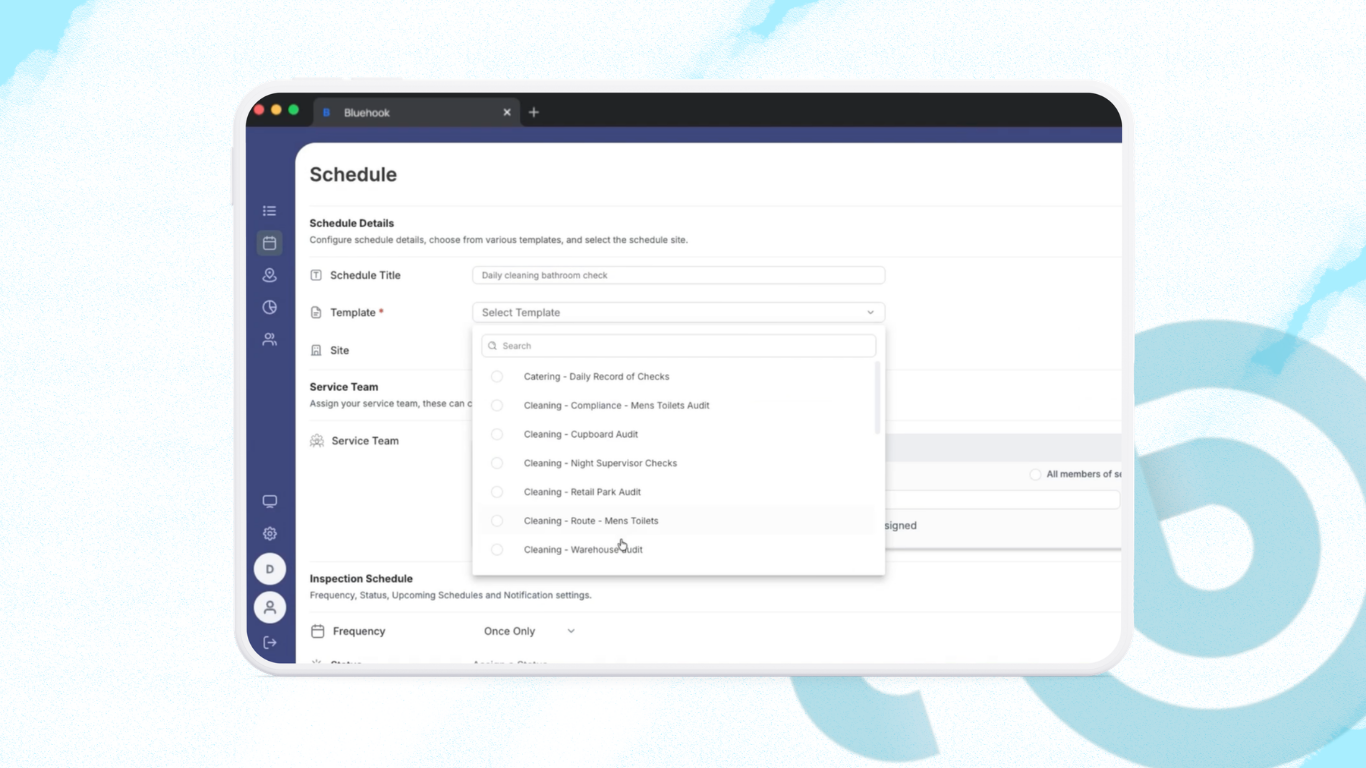1366x768 pixels.
Task: Choose Cleaning - Night Supervisor Checks text
Action: 600,463
